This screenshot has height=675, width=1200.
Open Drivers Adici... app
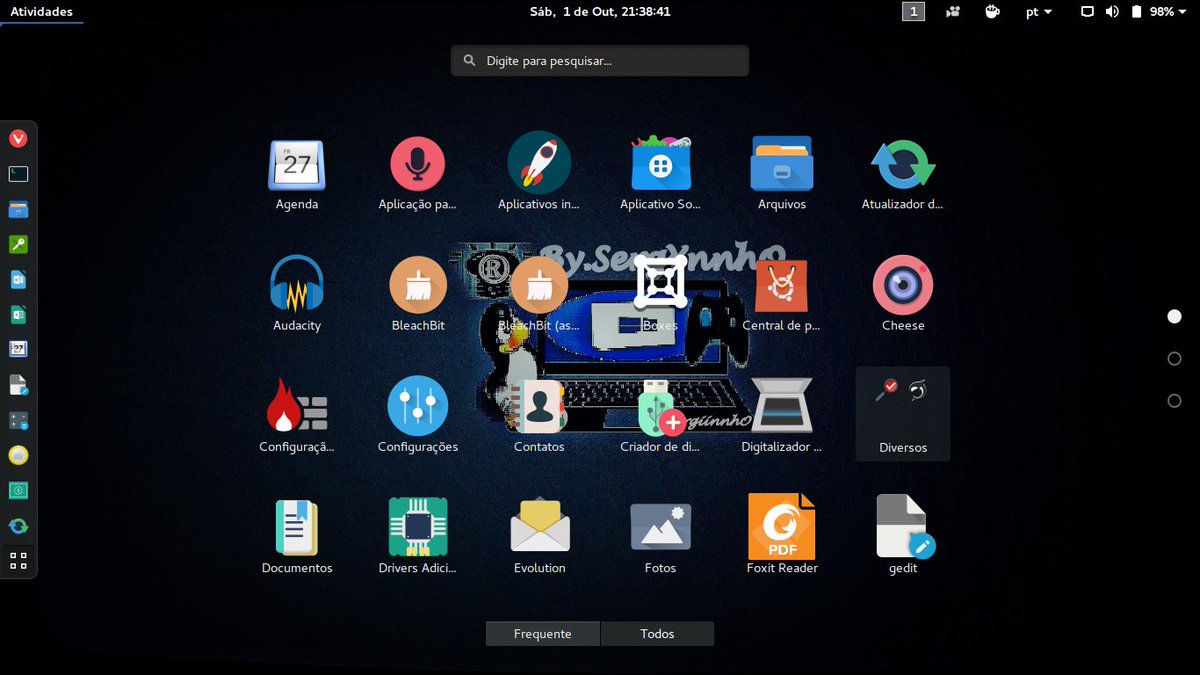[x=418, y=527]
